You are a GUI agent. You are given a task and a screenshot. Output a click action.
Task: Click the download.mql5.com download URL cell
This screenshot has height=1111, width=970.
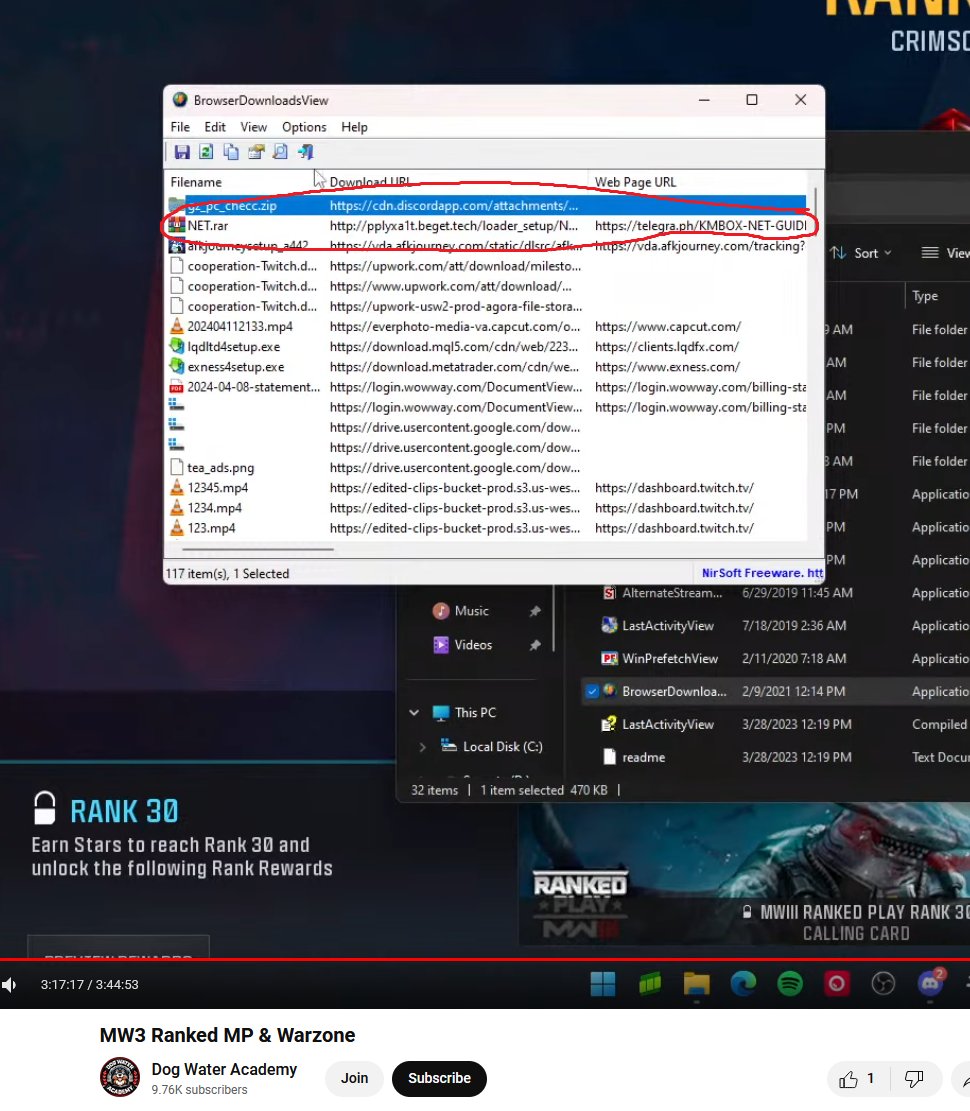(453, 346)
